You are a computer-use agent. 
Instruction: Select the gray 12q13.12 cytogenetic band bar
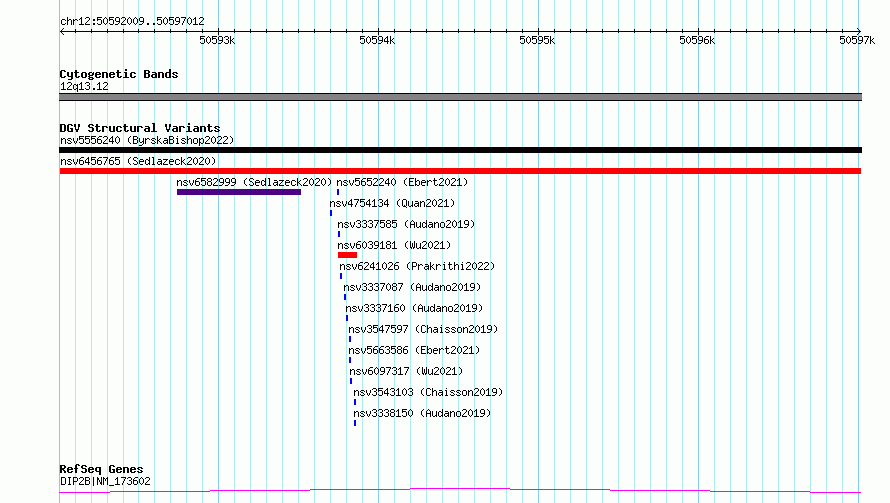tap(460, 97)
